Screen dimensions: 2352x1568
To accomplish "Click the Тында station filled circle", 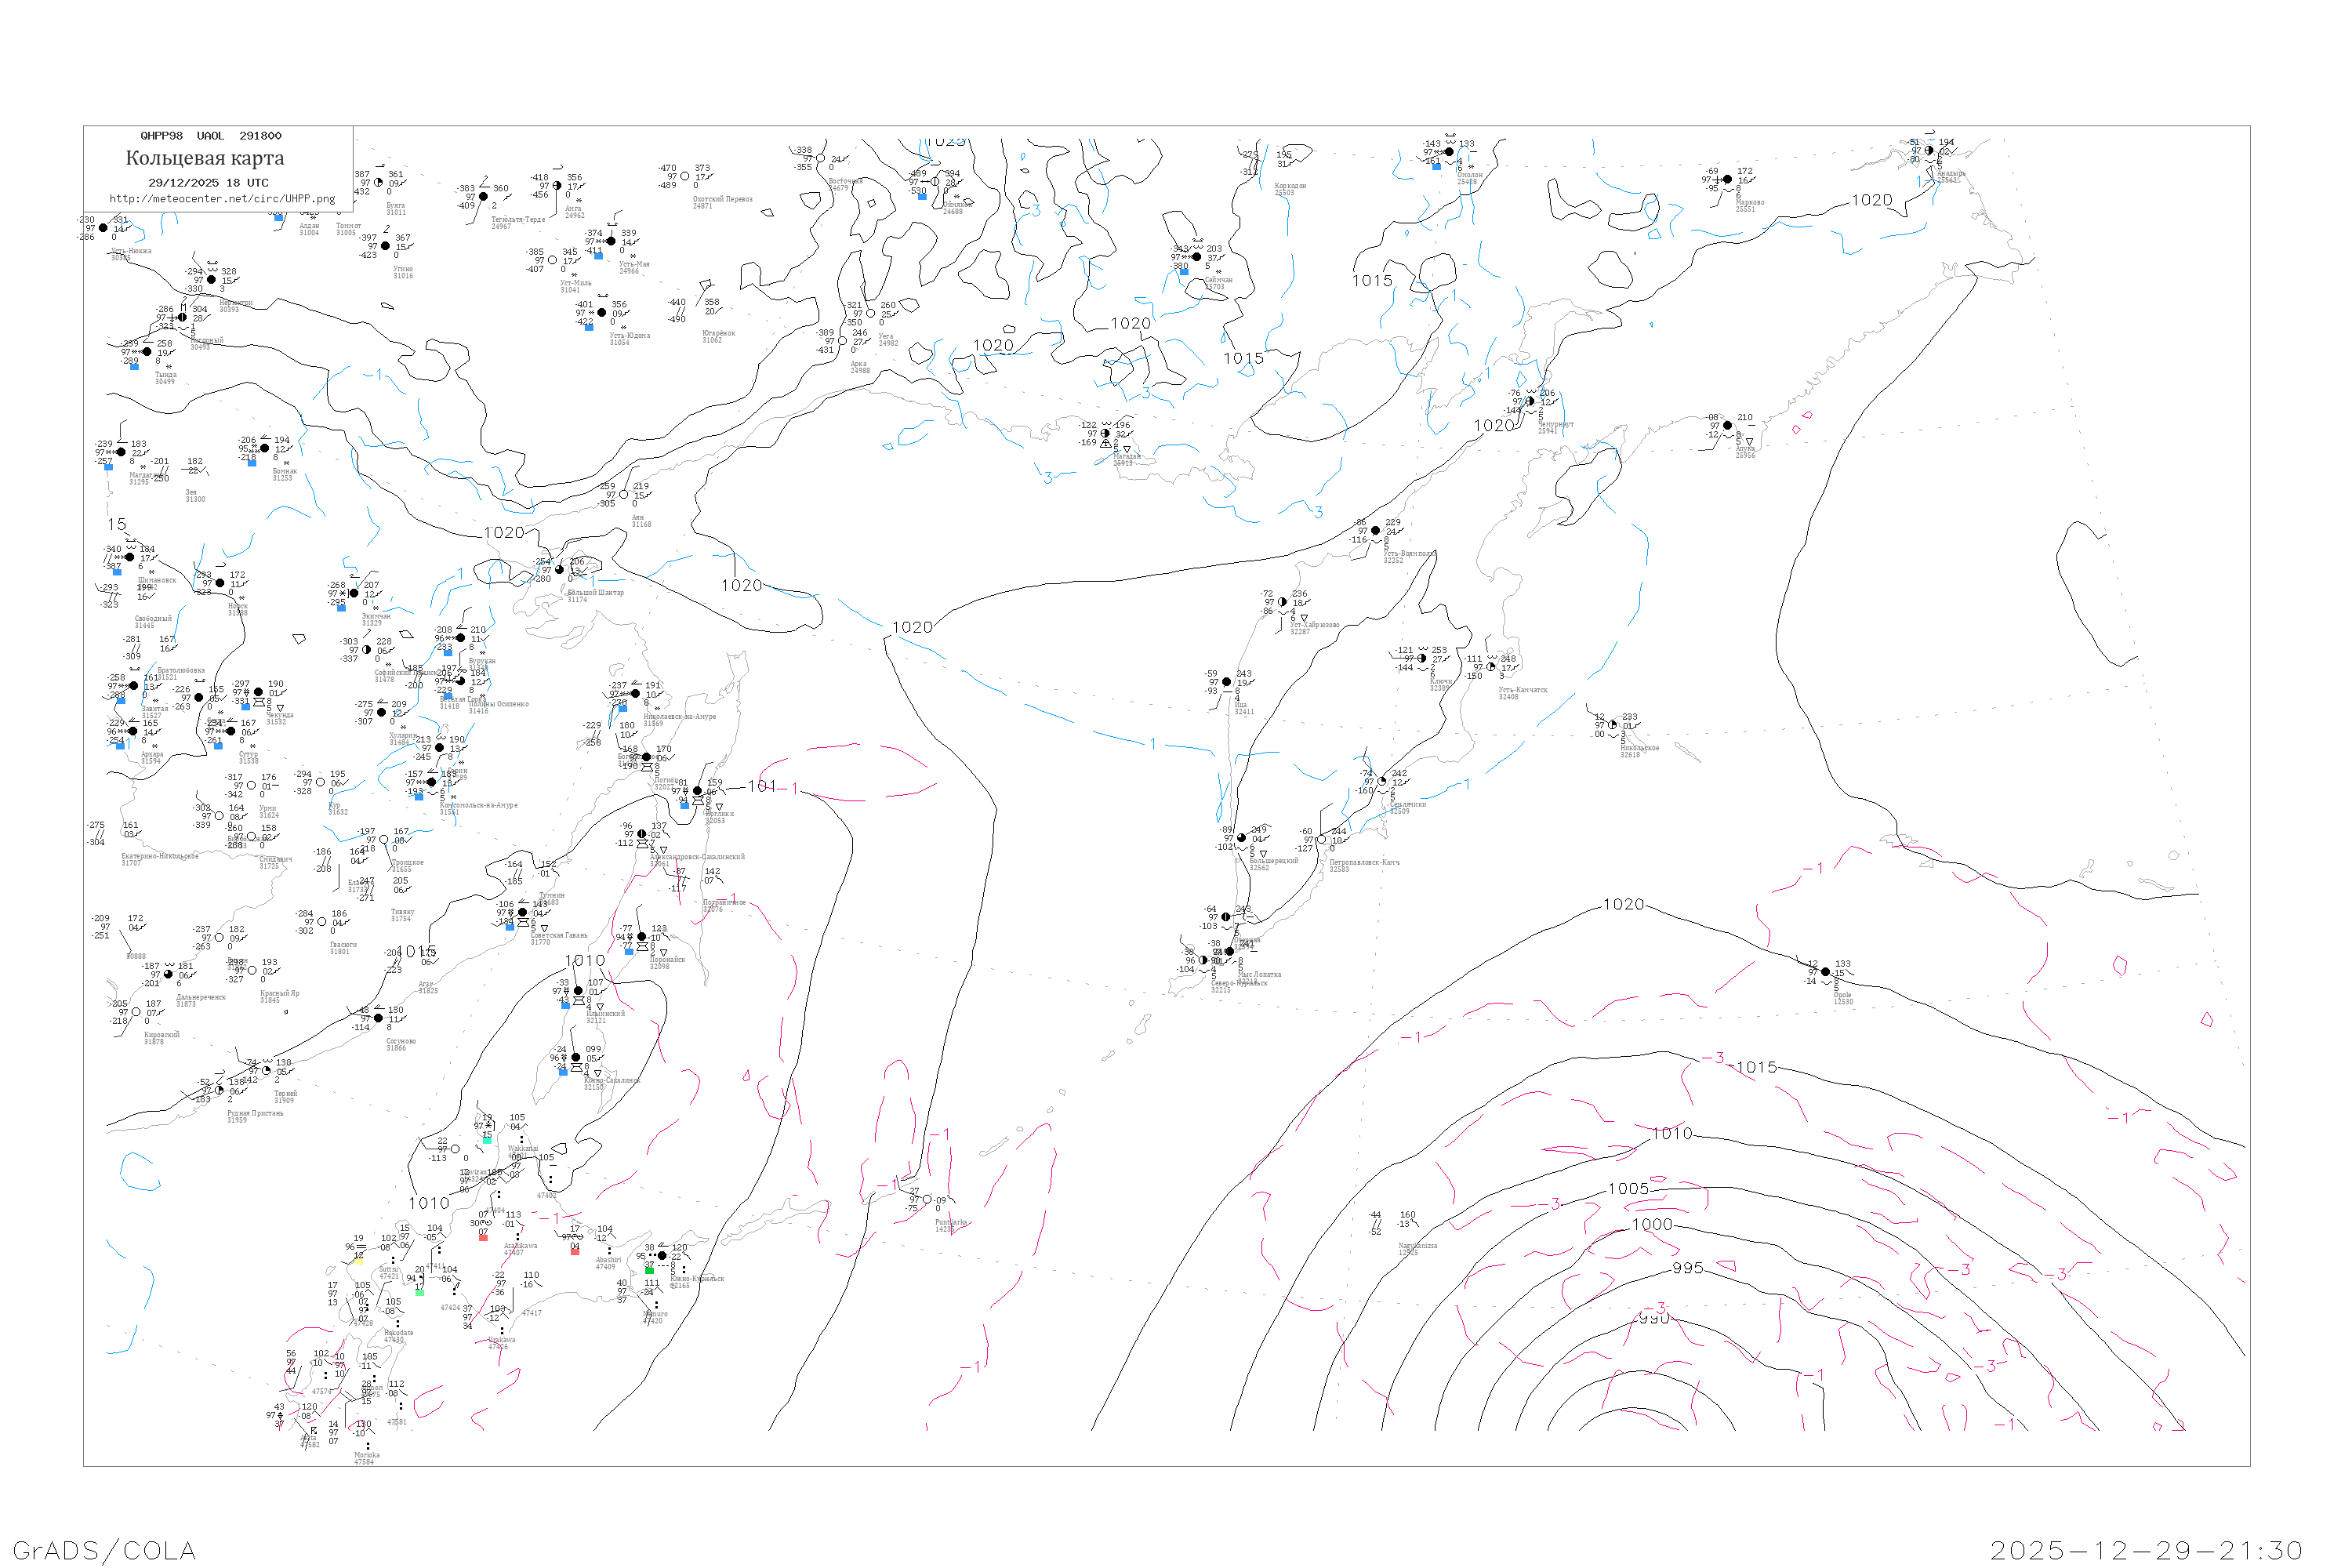I will 147,352.
